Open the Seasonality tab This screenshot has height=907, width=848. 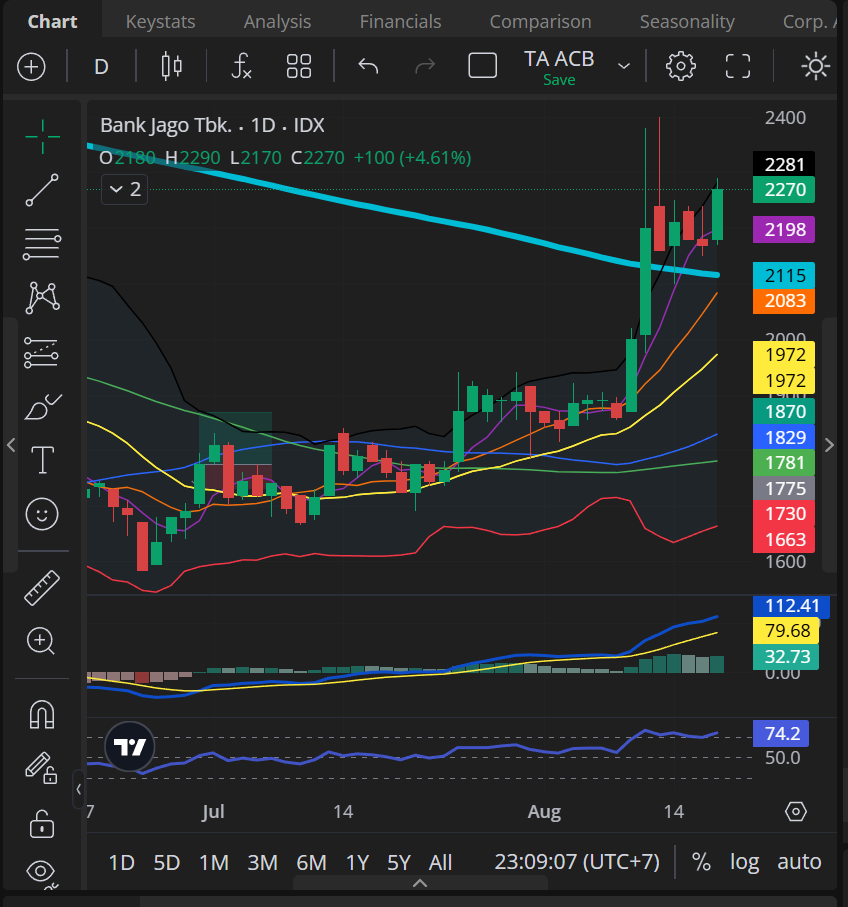pyautogui.click(x=687, y=21)
